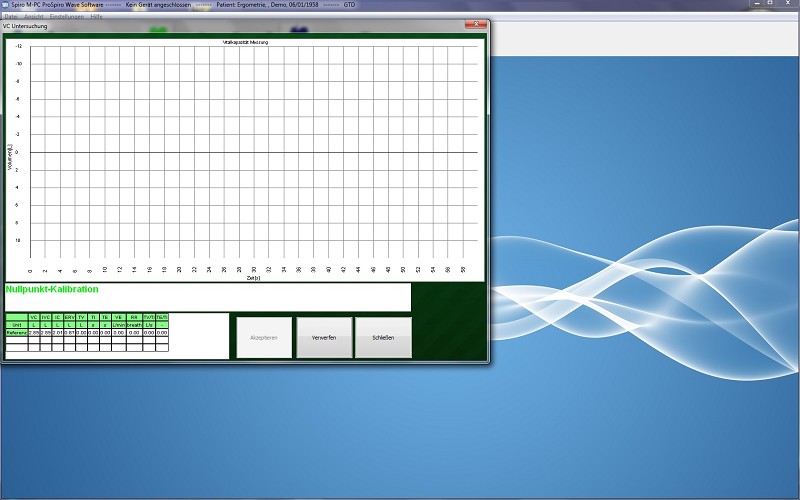This screenshot has width=800, height=500.
Task: Click the Unit row label in table
Action: tap(16, 325)
